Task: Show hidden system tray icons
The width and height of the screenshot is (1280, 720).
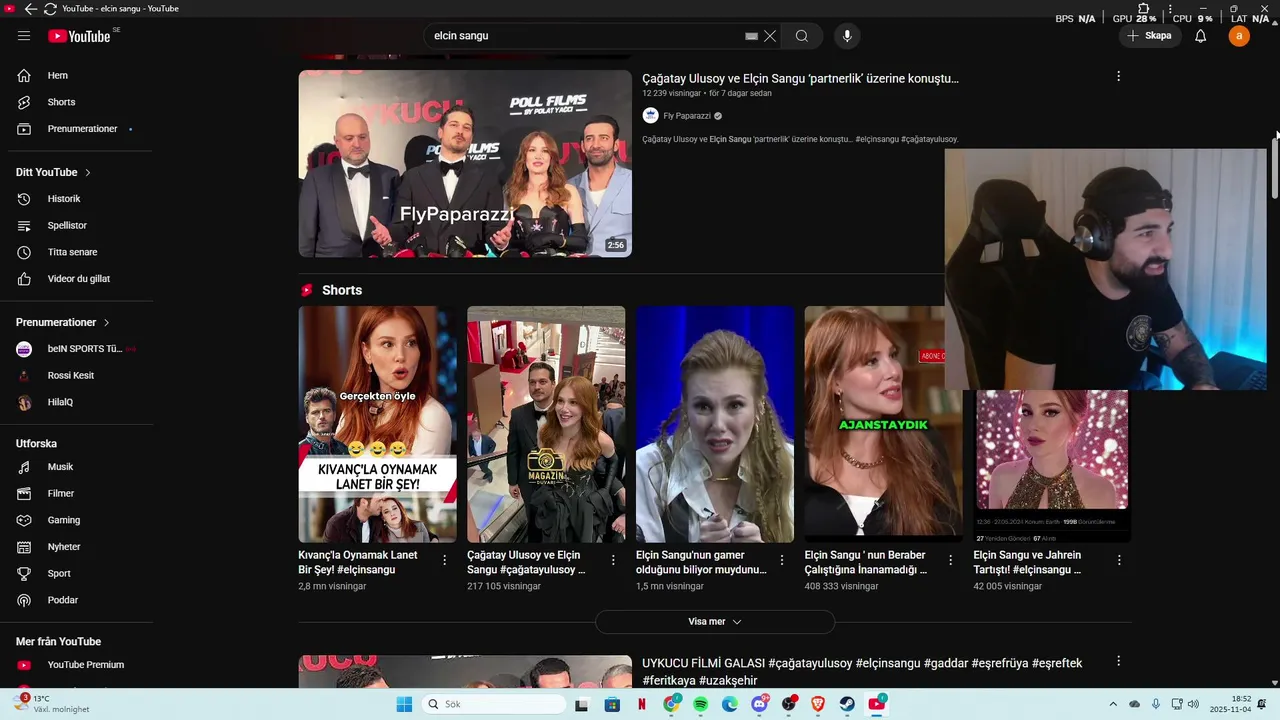Action: (x=1113, y=705)
